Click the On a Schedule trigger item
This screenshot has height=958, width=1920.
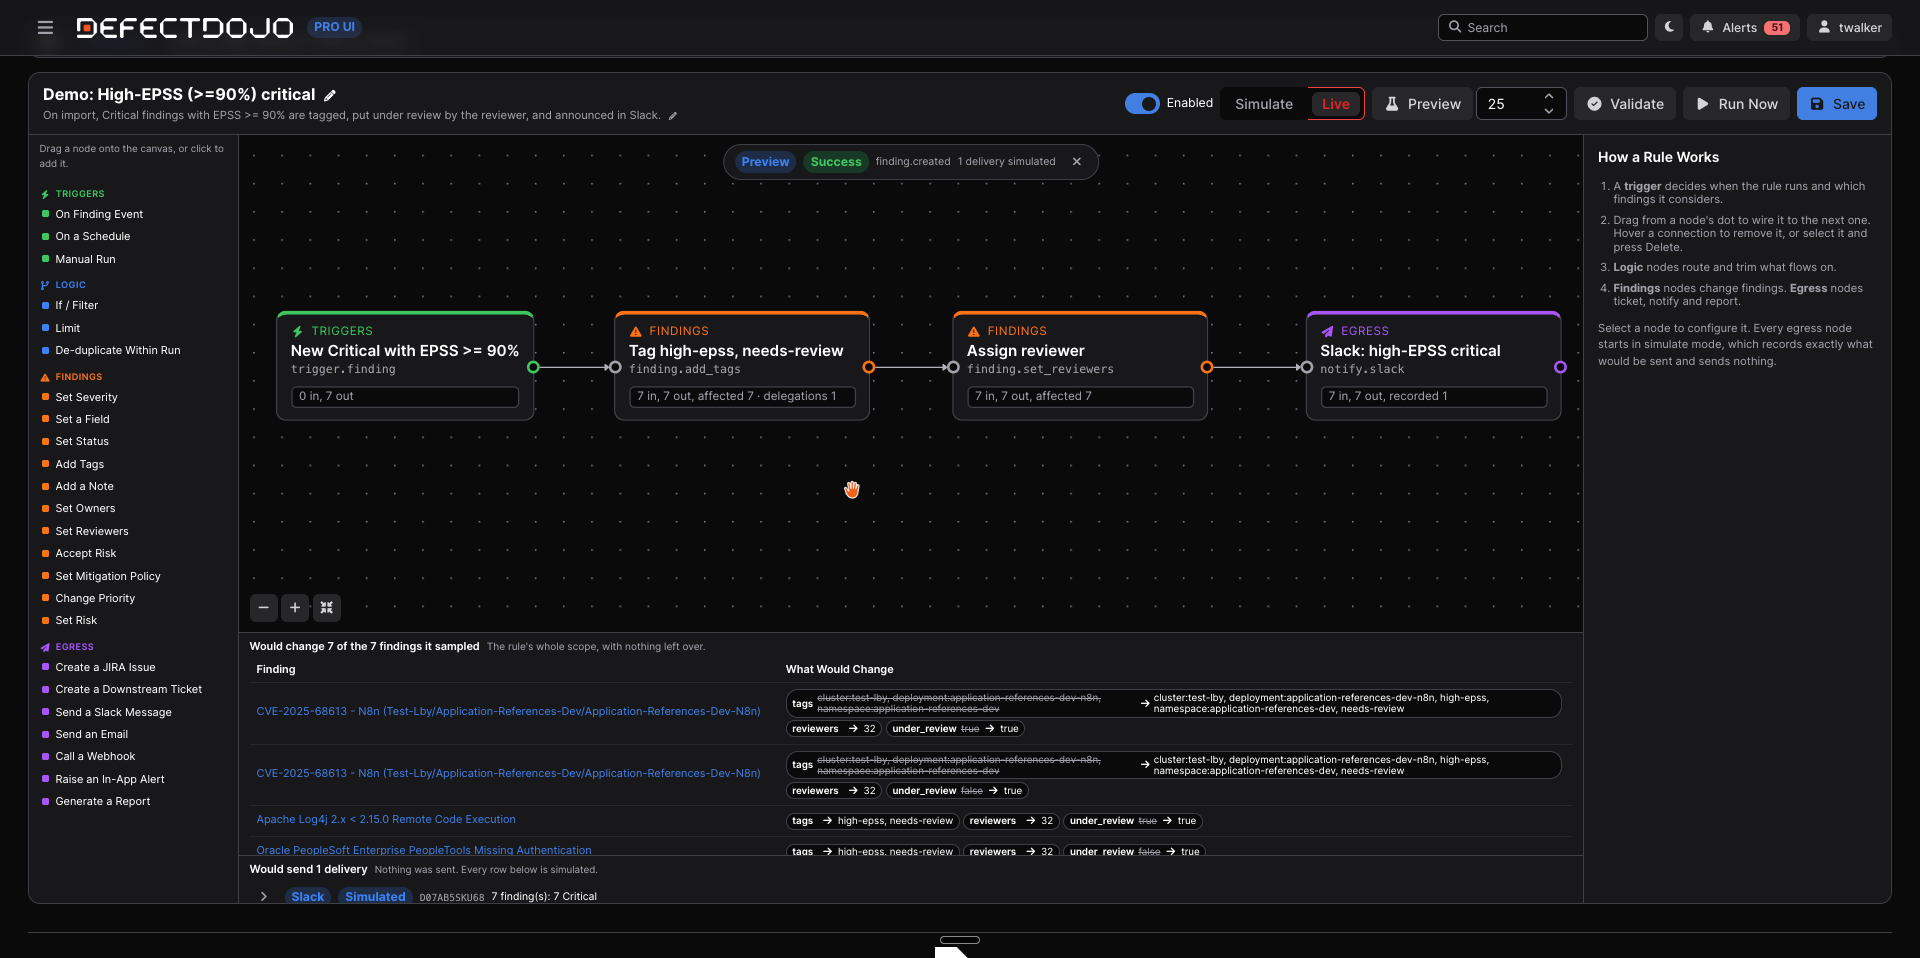pos(93,236)
